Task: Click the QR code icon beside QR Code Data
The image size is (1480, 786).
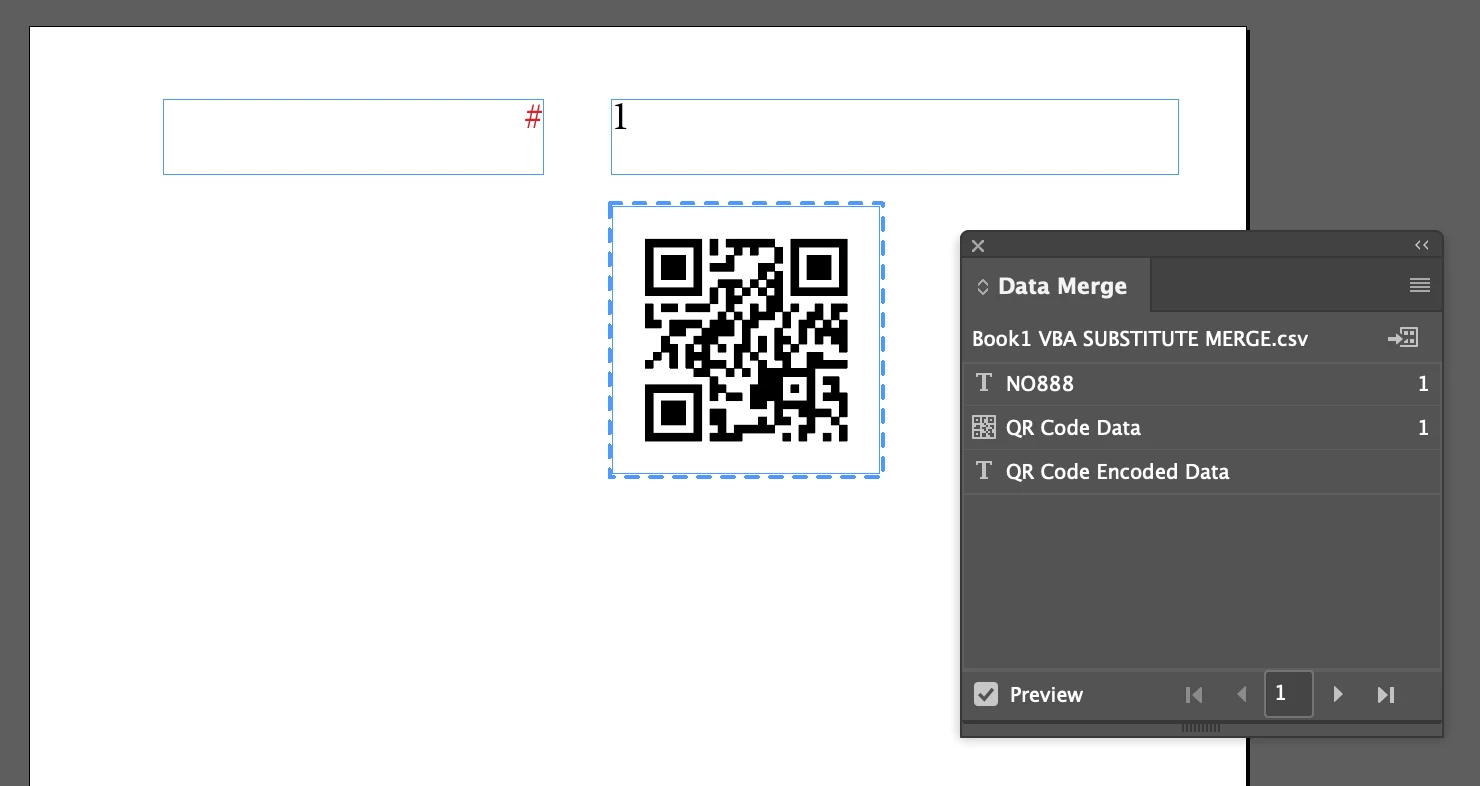Action: [984, 428]
